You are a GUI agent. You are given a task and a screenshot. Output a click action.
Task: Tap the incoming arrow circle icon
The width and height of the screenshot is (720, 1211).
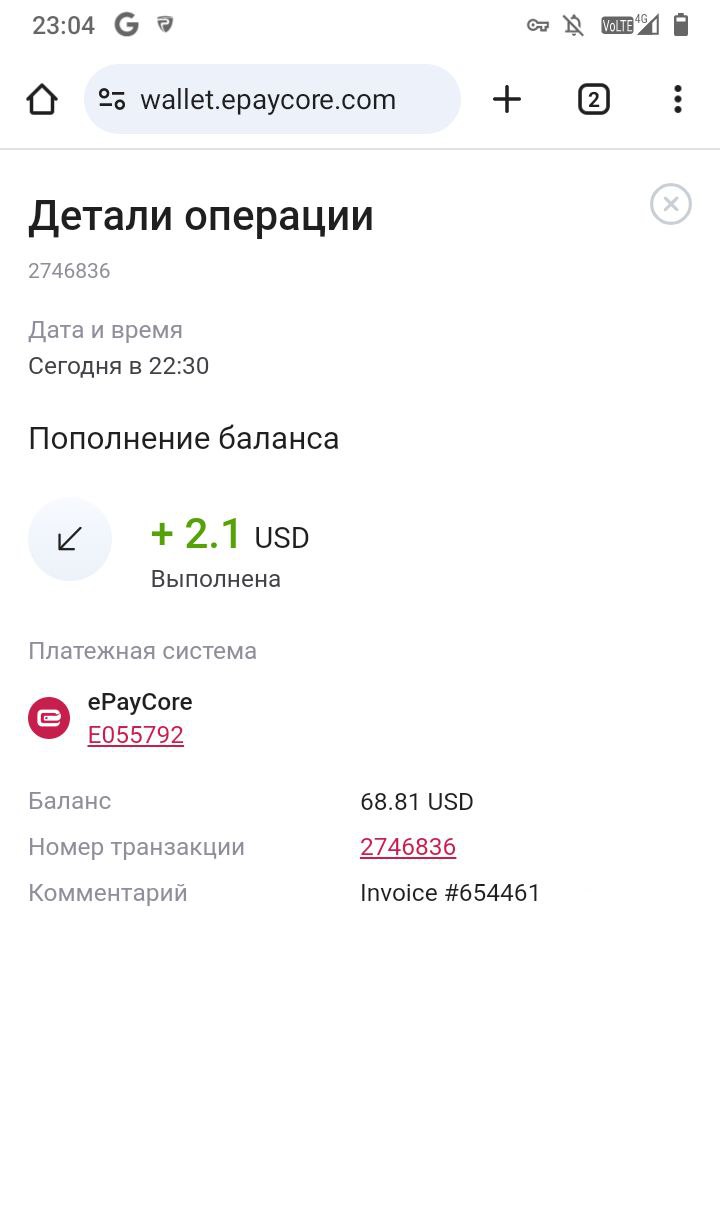coord(70,539)
